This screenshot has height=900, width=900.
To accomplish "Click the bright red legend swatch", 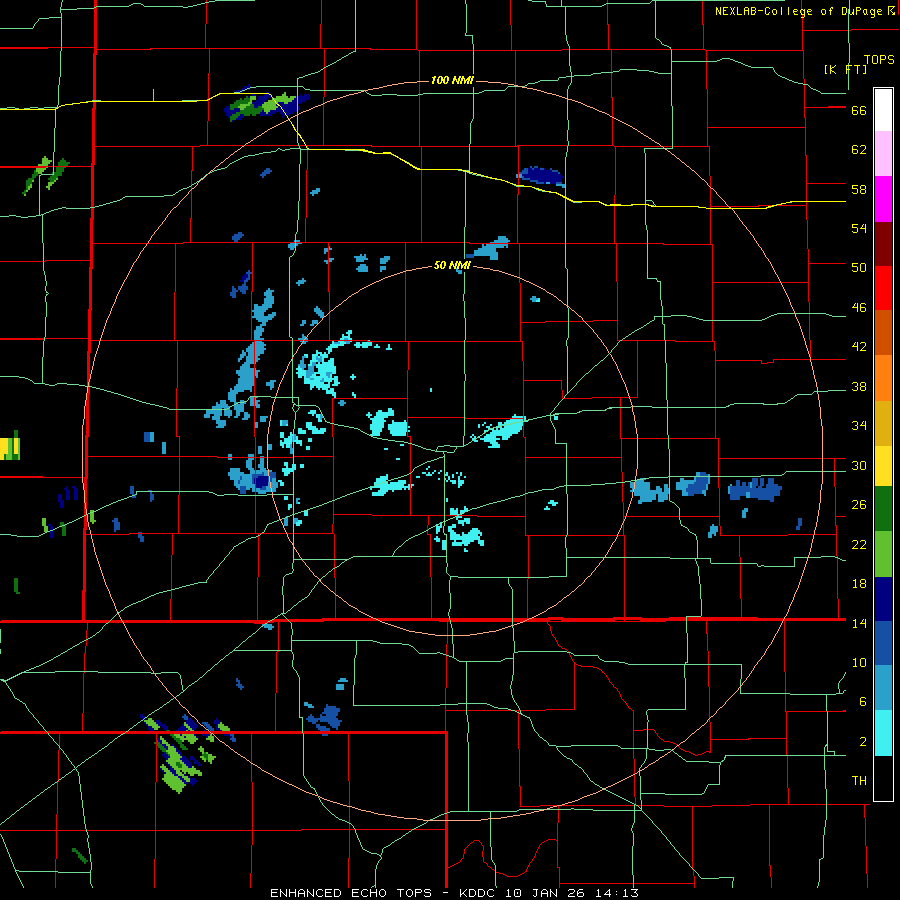I will (883, 288).
